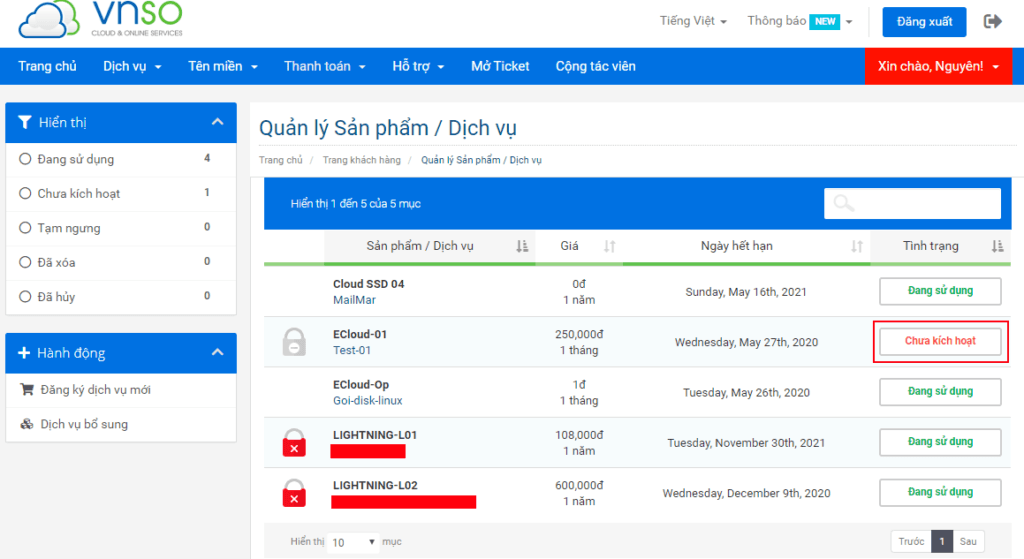Open the Dịch vụ menu dropdown
Screen dimensions: 1024x559
pos(132,66)
